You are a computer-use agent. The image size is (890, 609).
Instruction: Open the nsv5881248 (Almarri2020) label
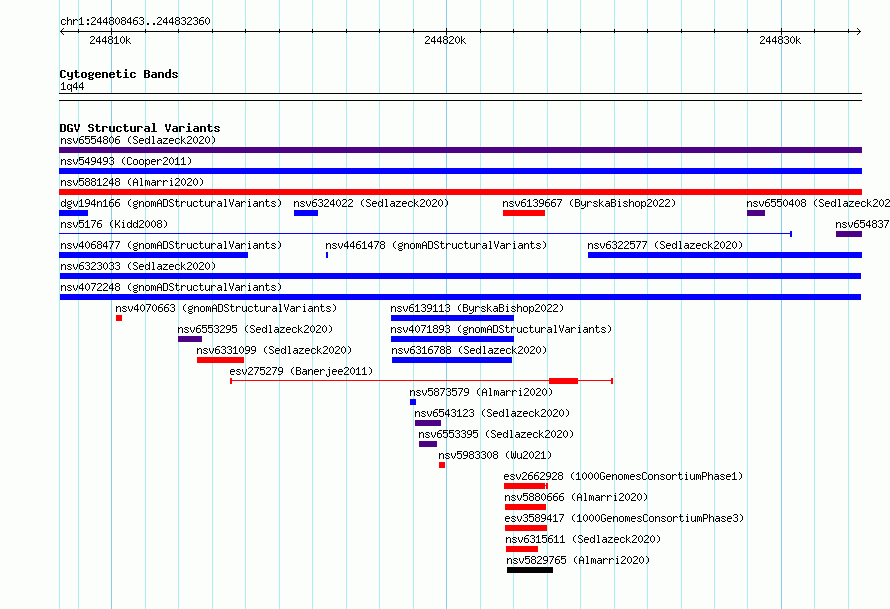point(132,182)
